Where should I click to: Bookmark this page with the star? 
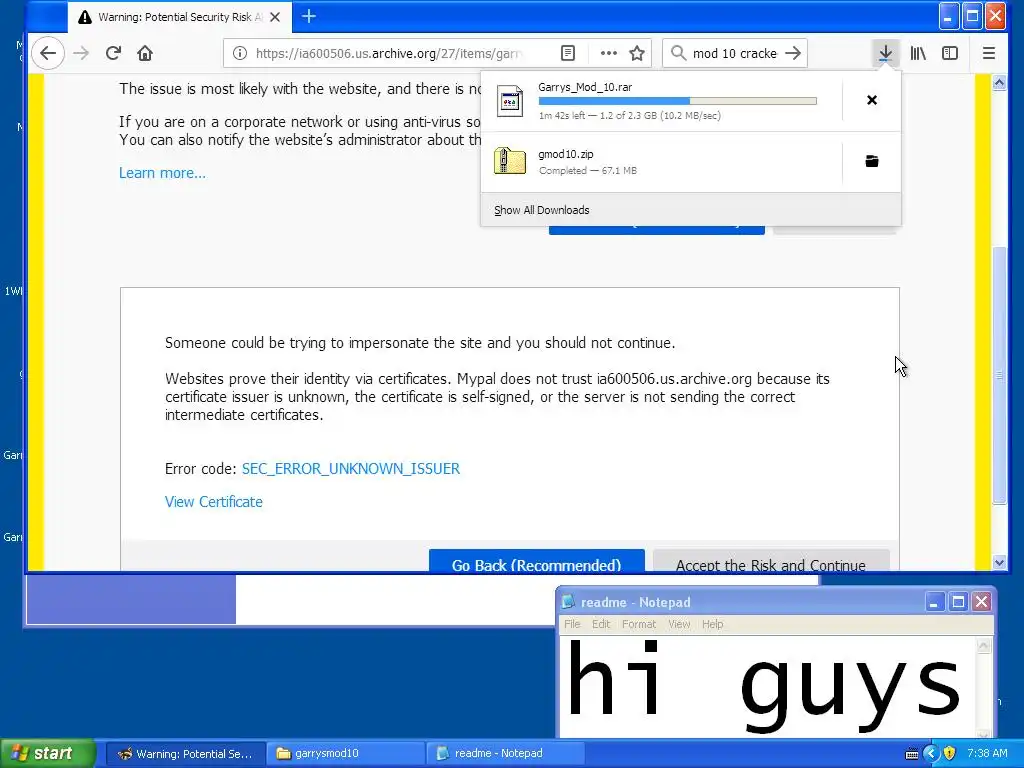pyautogui.click(x=637, y=53)
